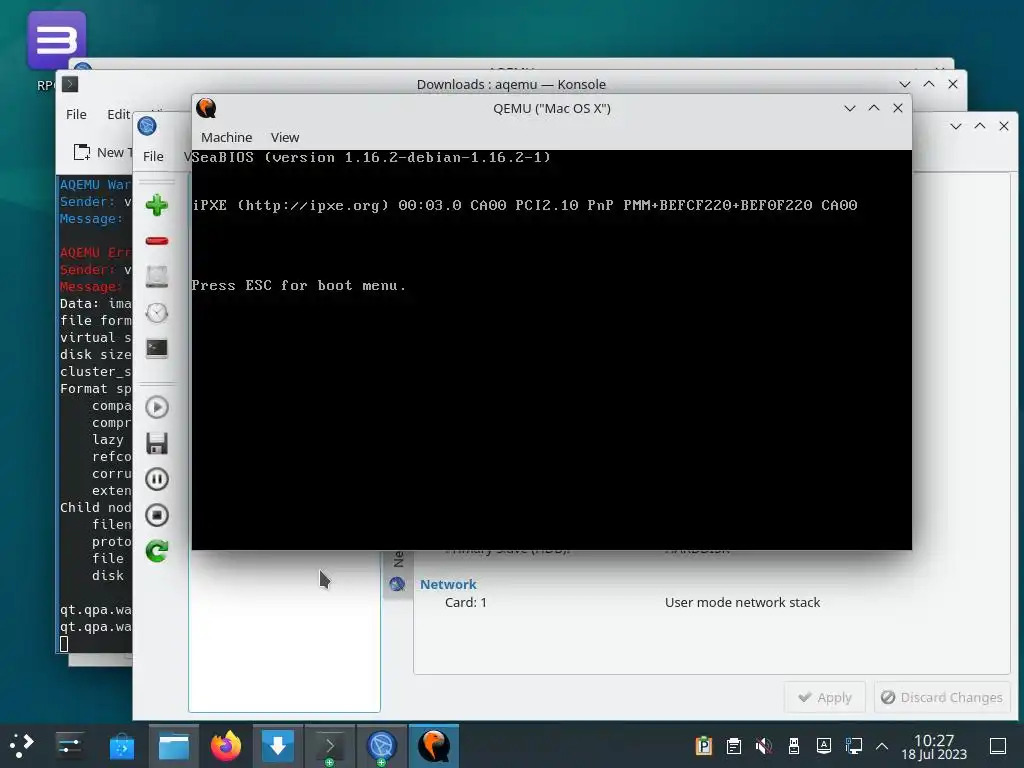Screen dimensions: 1024x768
Task: Open the Edit menu in the Konsole window
Action: [119, 114]
